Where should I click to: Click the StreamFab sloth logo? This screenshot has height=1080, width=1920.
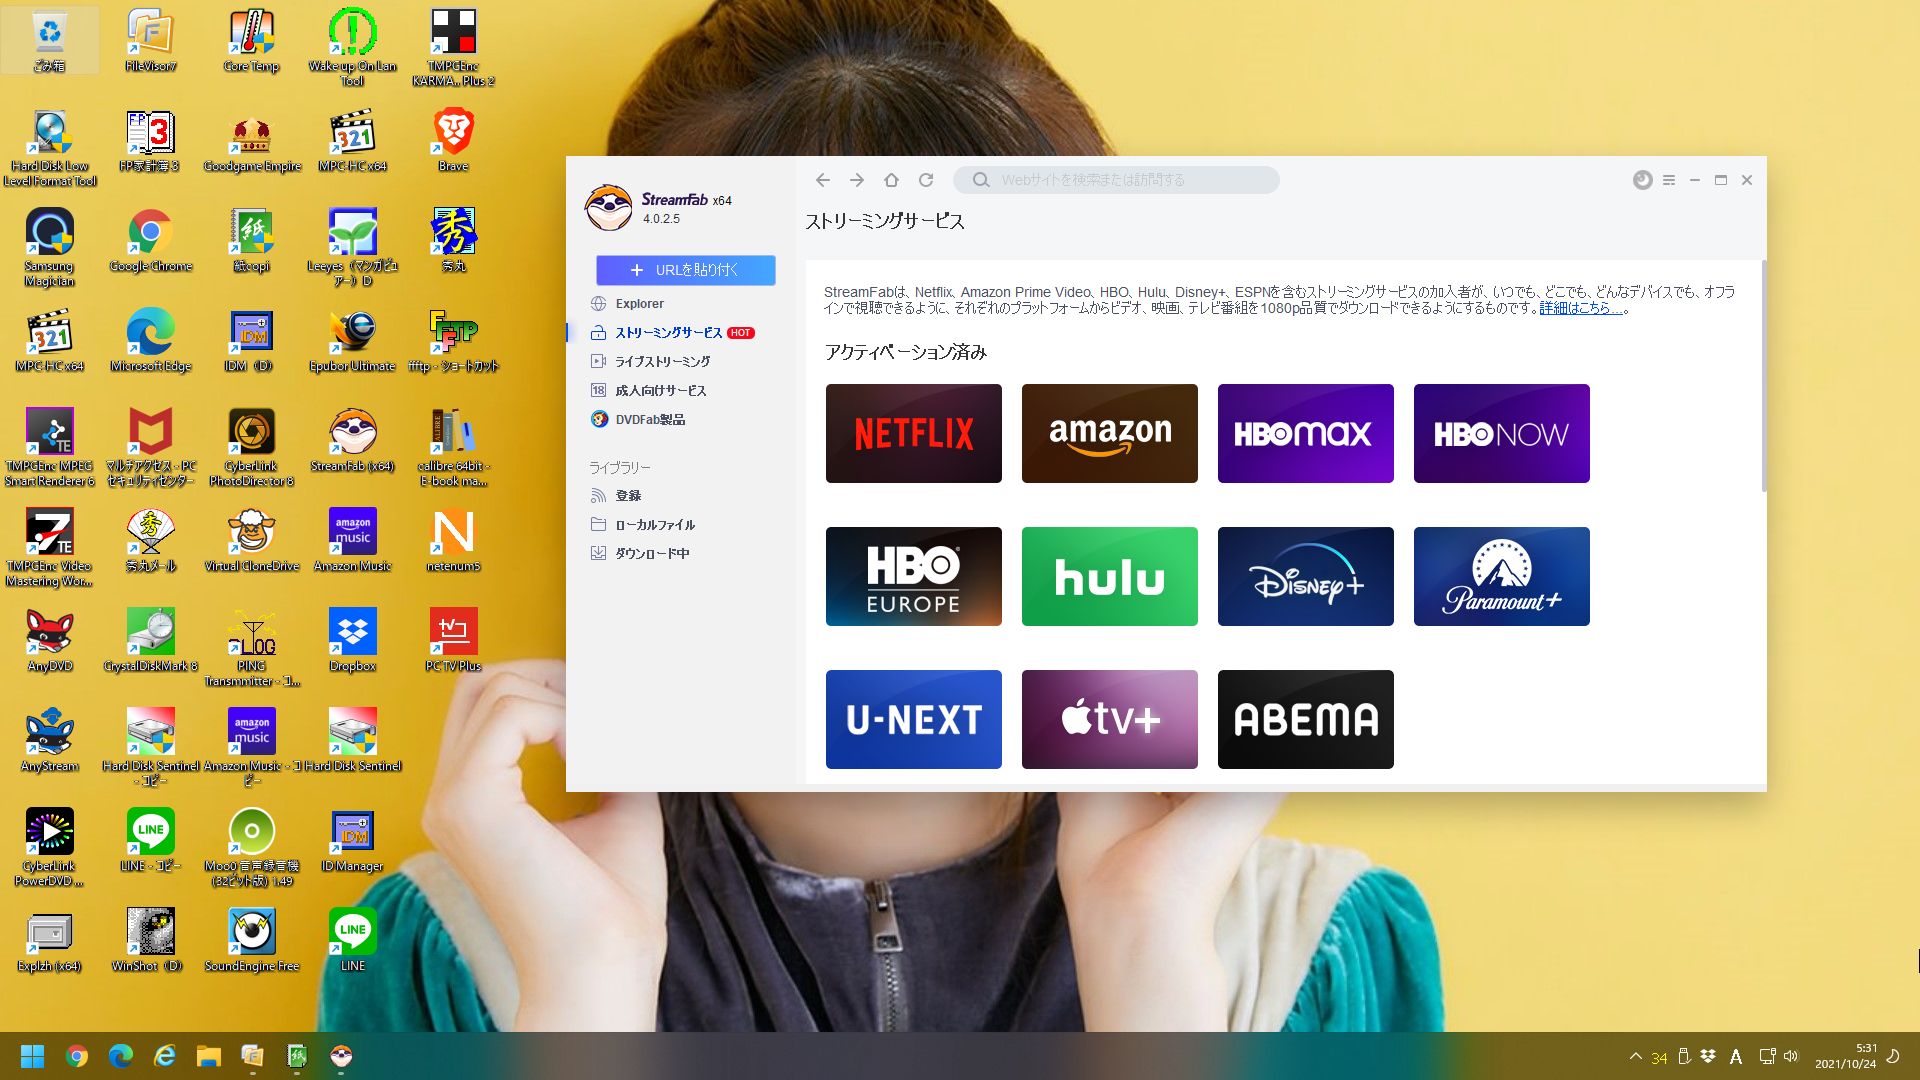click(x=608, y=207)
